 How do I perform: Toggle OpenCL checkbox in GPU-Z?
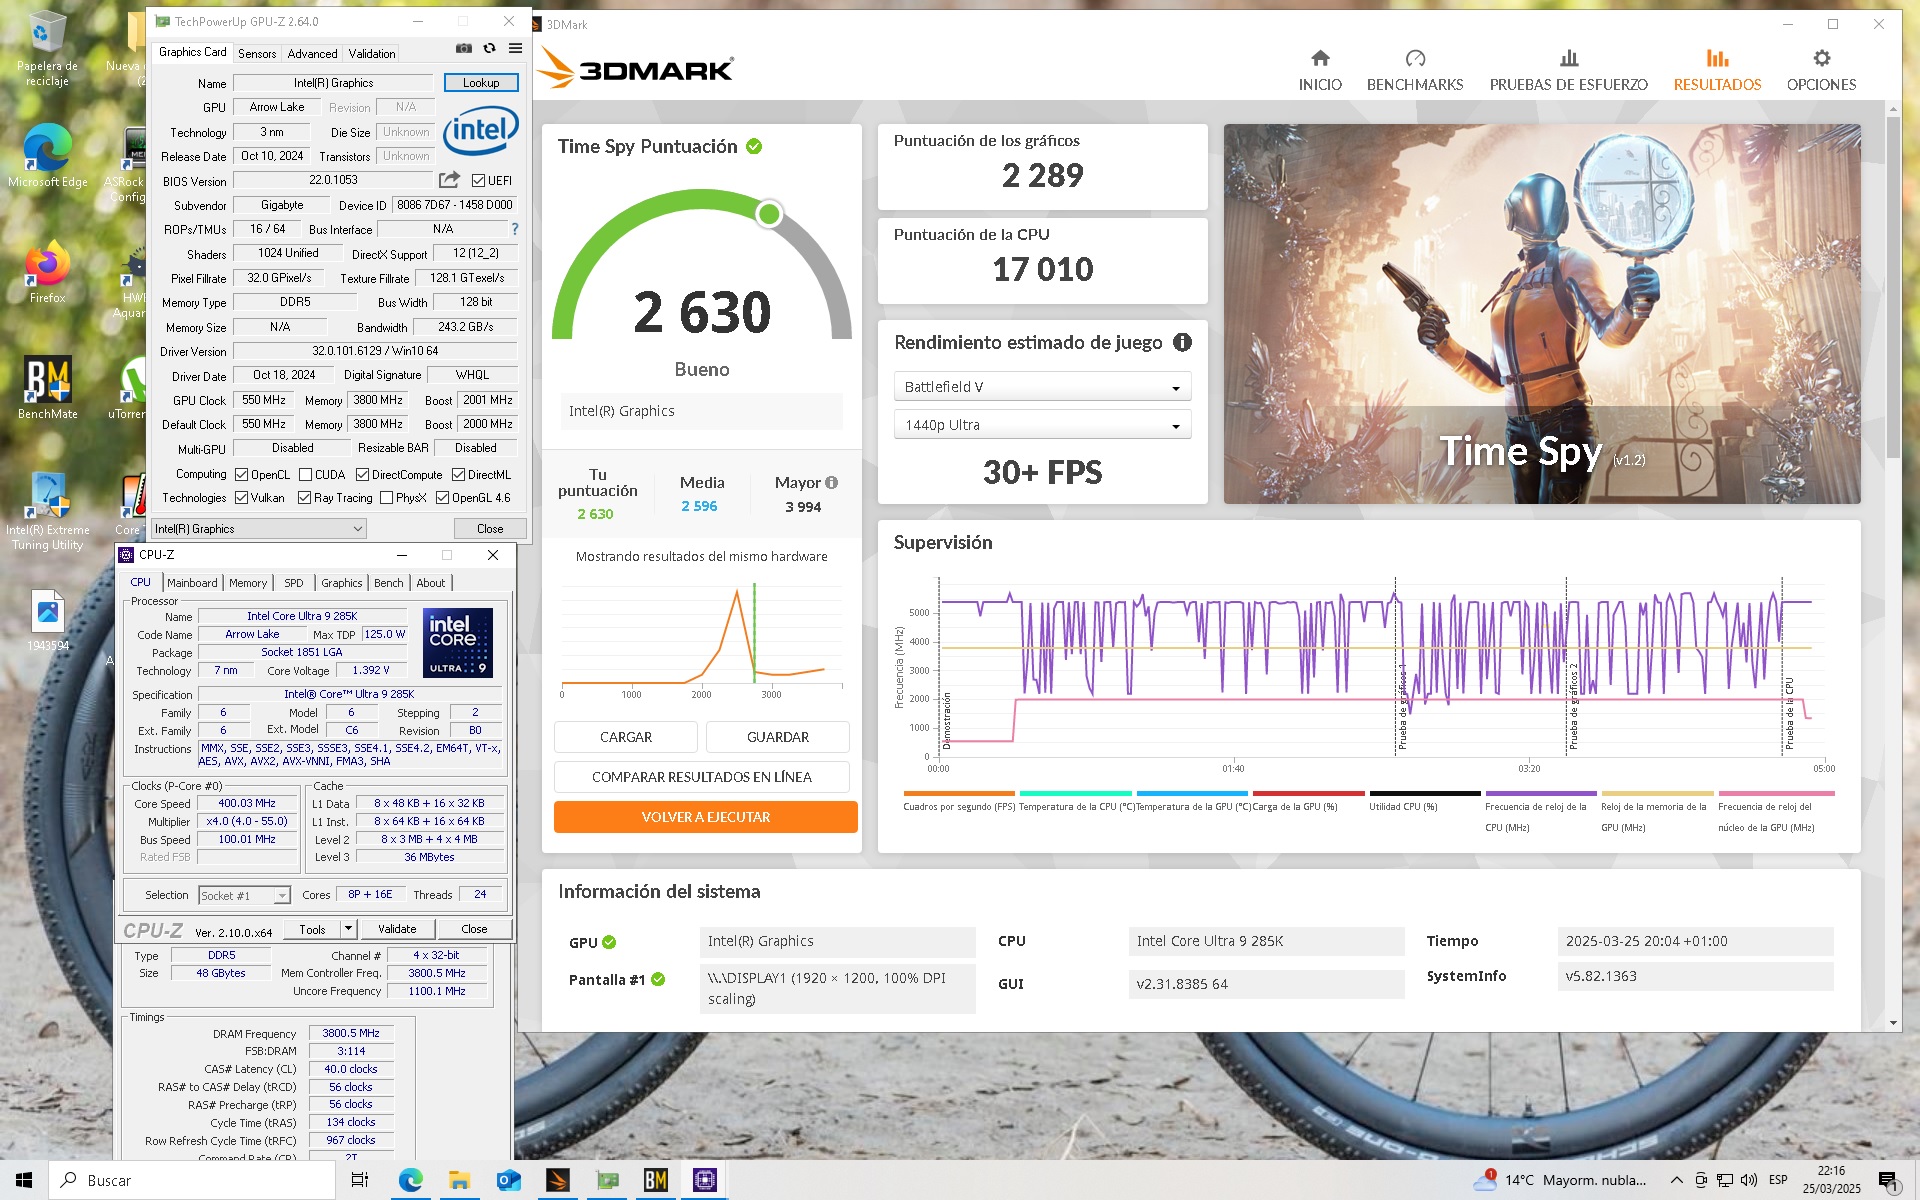tap(241, 475)
